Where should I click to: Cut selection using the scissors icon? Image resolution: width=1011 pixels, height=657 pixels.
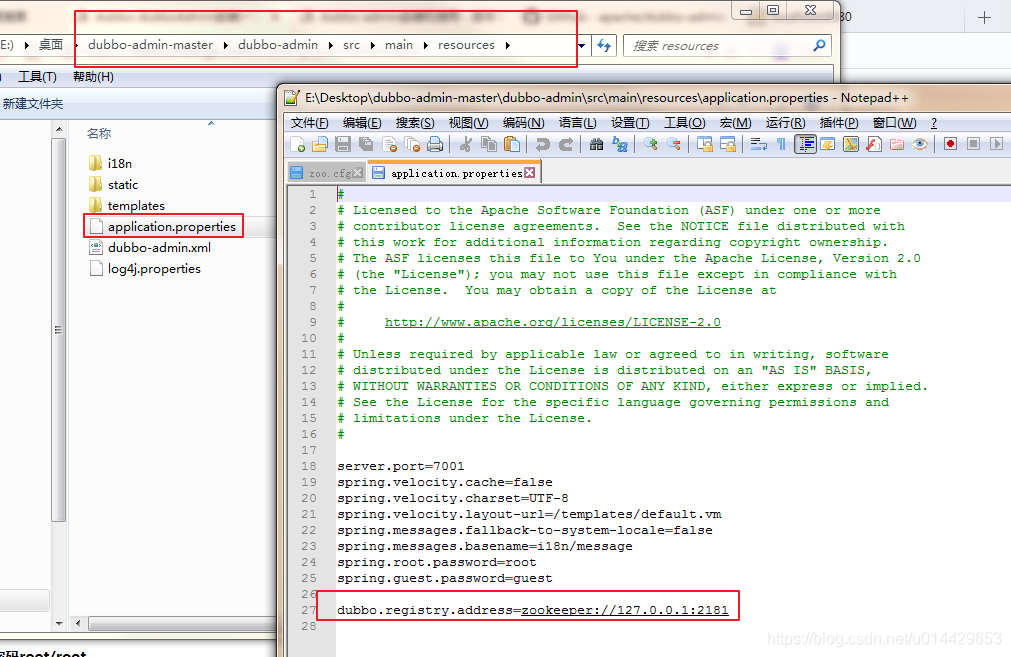click(x=466, y=144)
